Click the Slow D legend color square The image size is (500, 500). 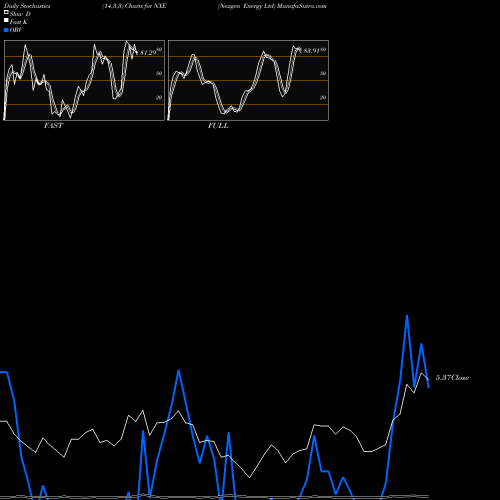[6, 12]
